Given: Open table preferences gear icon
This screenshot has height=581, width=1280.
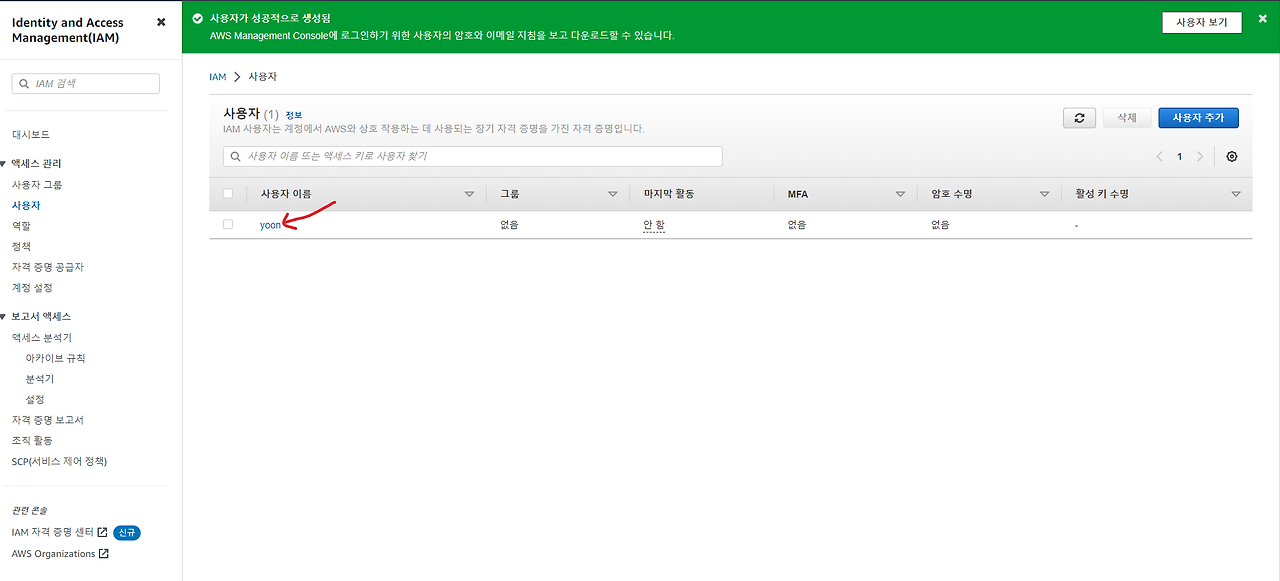Looking at the screenshot, I should point(1231,157).
